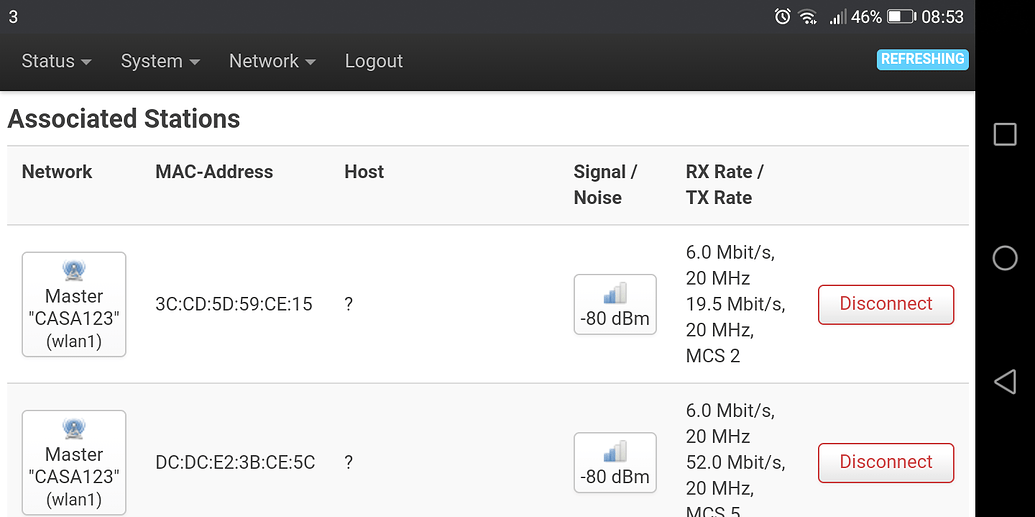The height and width of the screenshot is (517, 1035).
Task: Click signal bars icon for 3C:CD:5D:59:CE:15
Action: point(615,293)
